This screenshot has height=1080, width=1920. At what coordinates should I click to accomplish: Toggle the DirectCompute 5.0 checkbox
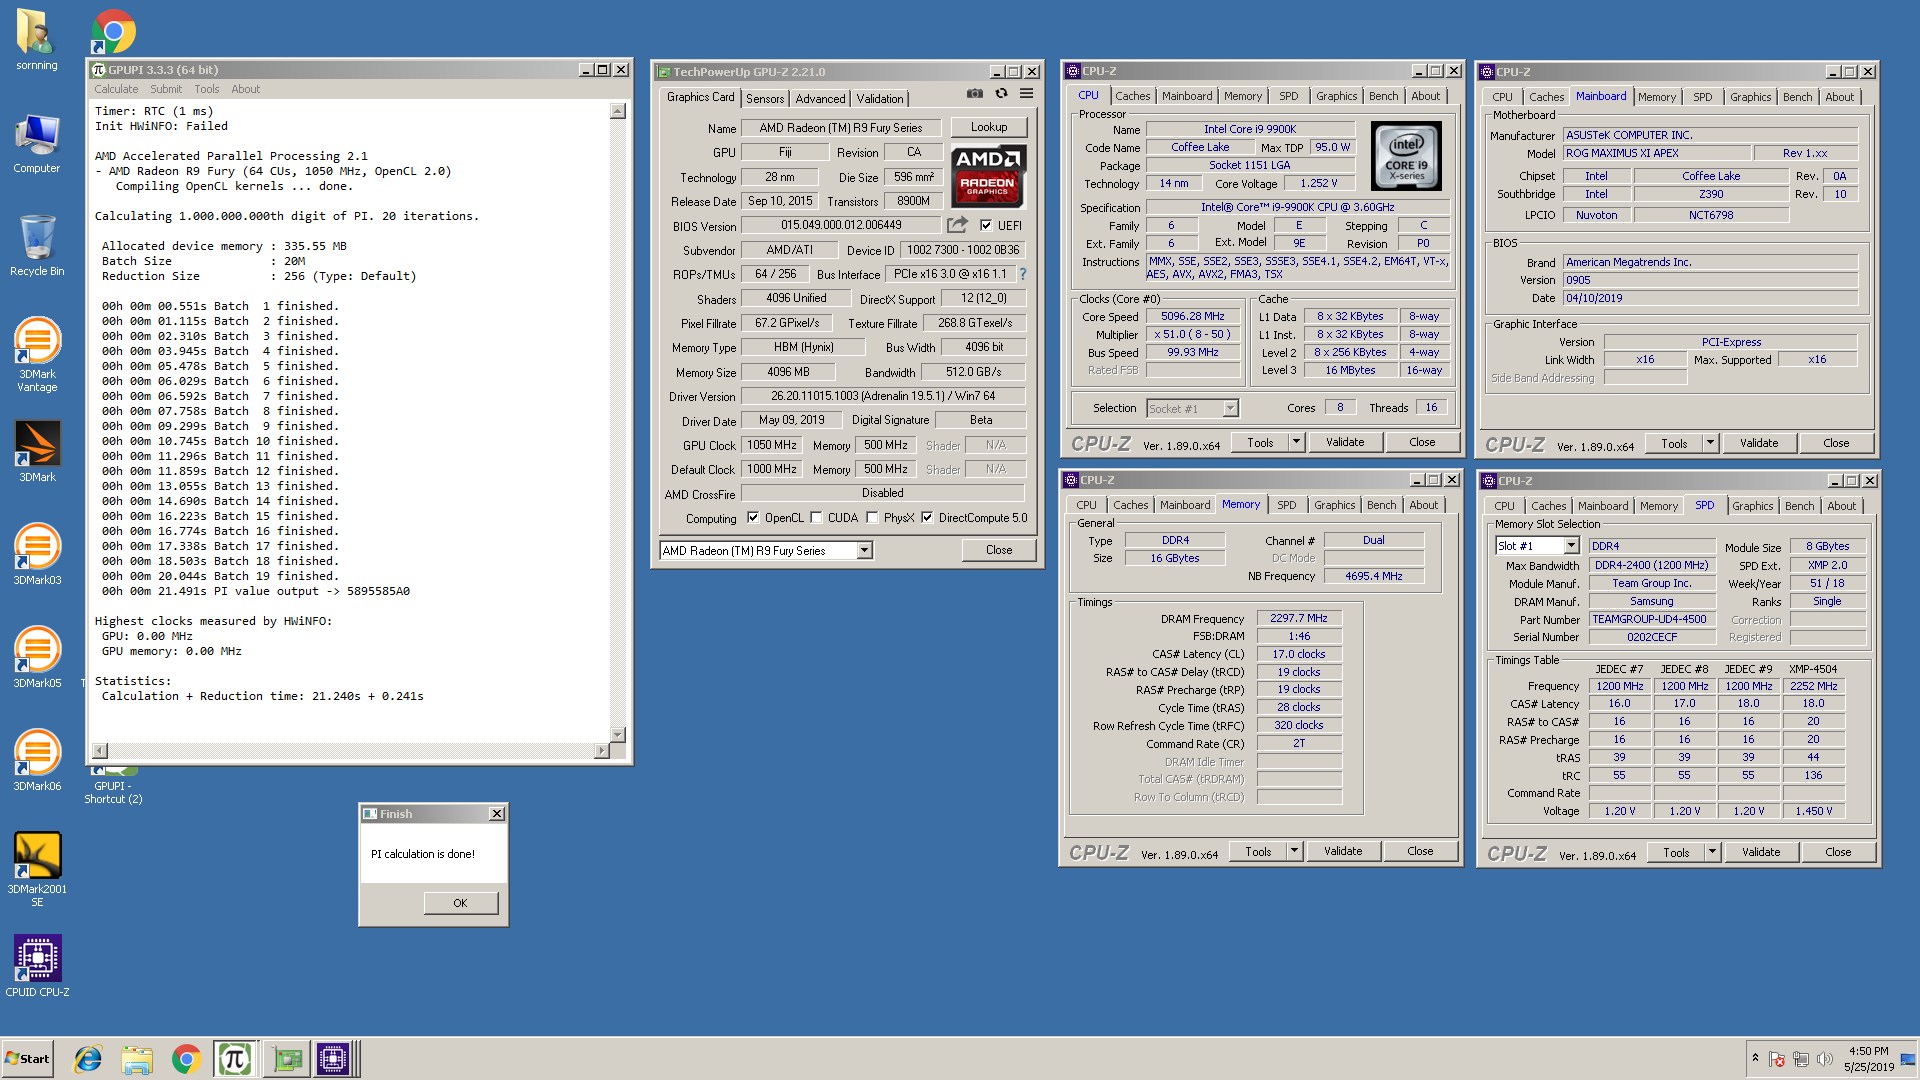click(927, 517)
